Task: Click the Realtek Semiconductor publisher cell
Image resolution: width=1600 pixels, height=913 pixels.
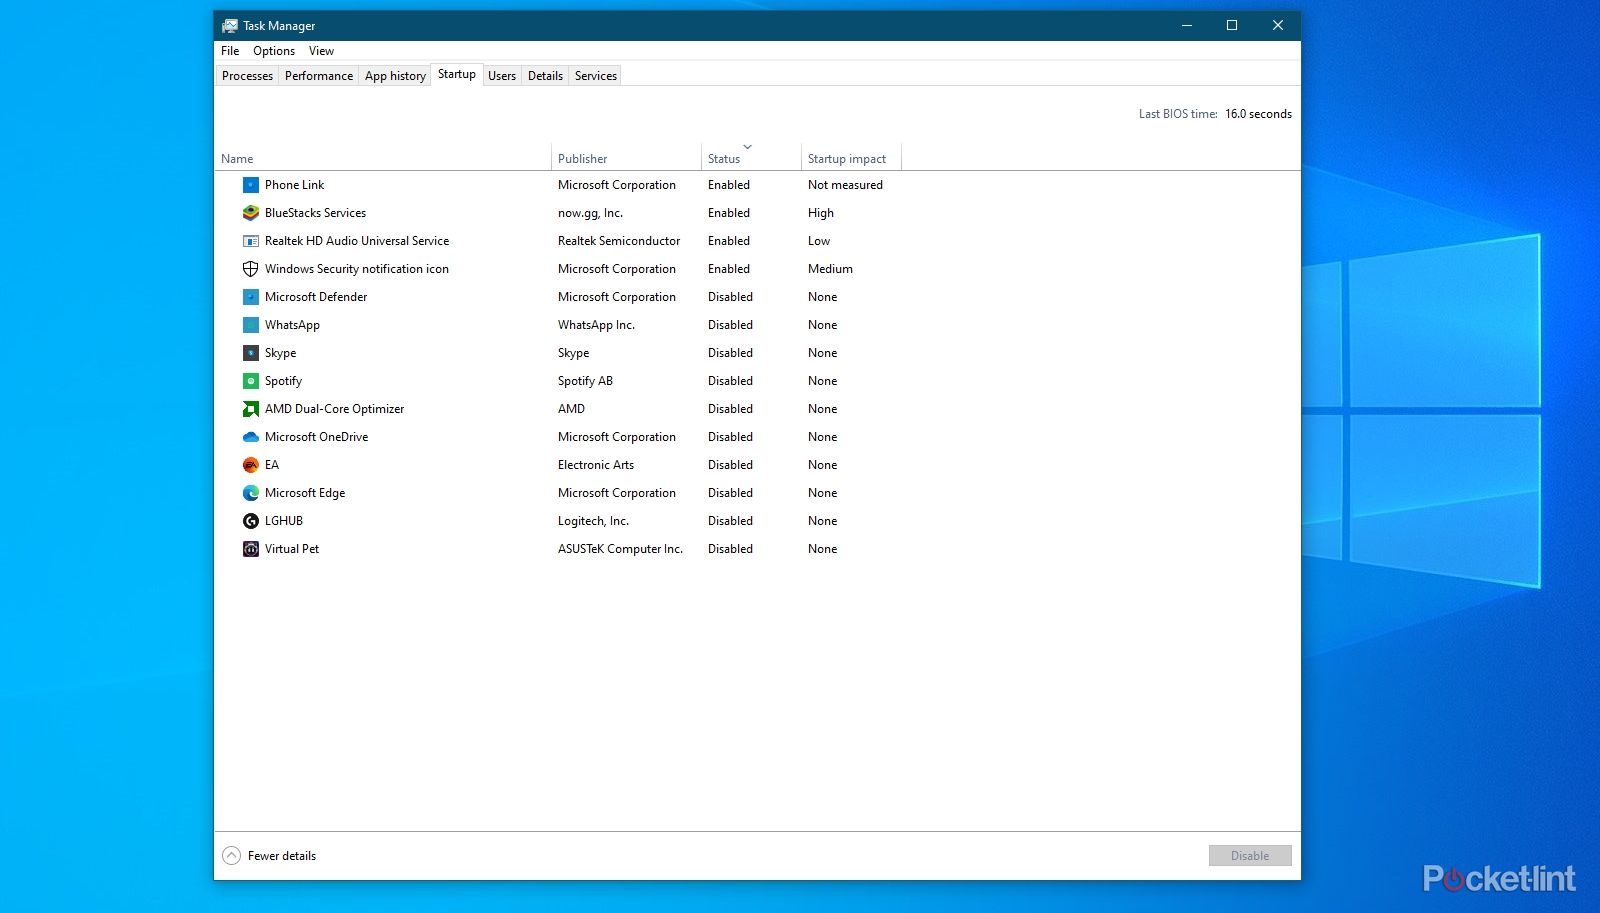Action: click(619, 241)
